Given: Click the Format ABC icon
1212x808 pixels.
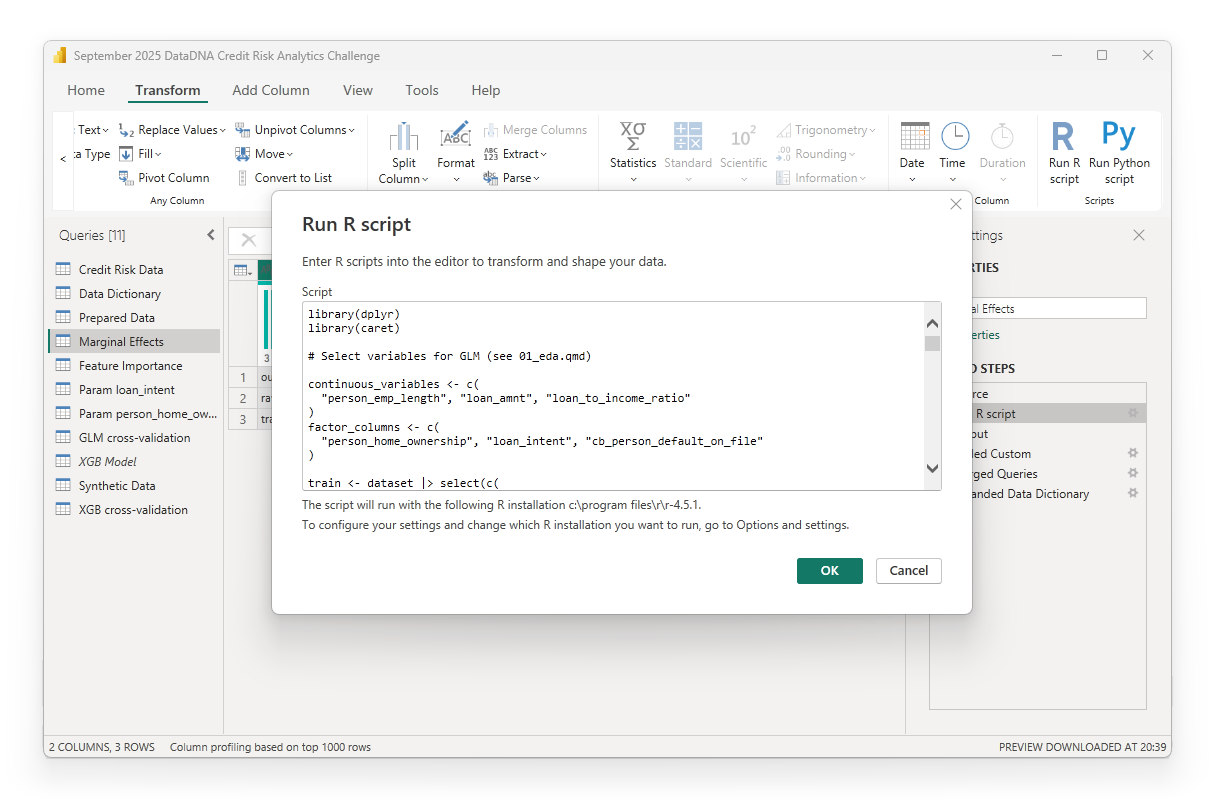Looking at the screenshot, I should pos(455,137).
